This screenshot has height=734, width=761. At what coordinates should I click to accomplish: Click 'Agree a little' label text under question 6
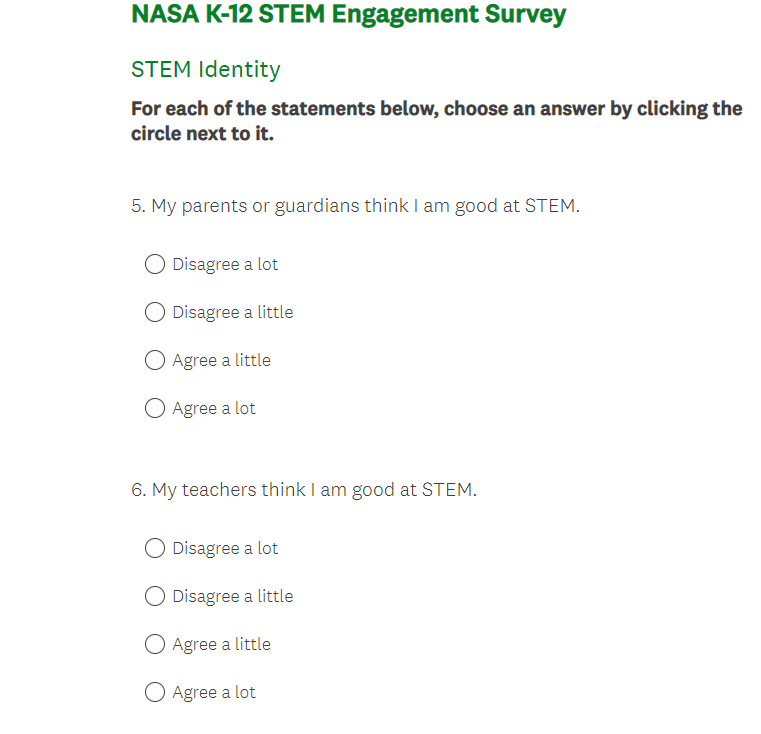click(221, 644)
